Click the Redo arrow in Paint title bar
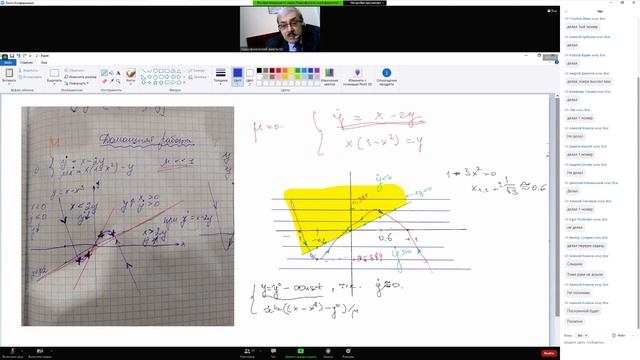The height and width of the screenshot is (360, 640). tap(24, 56)
